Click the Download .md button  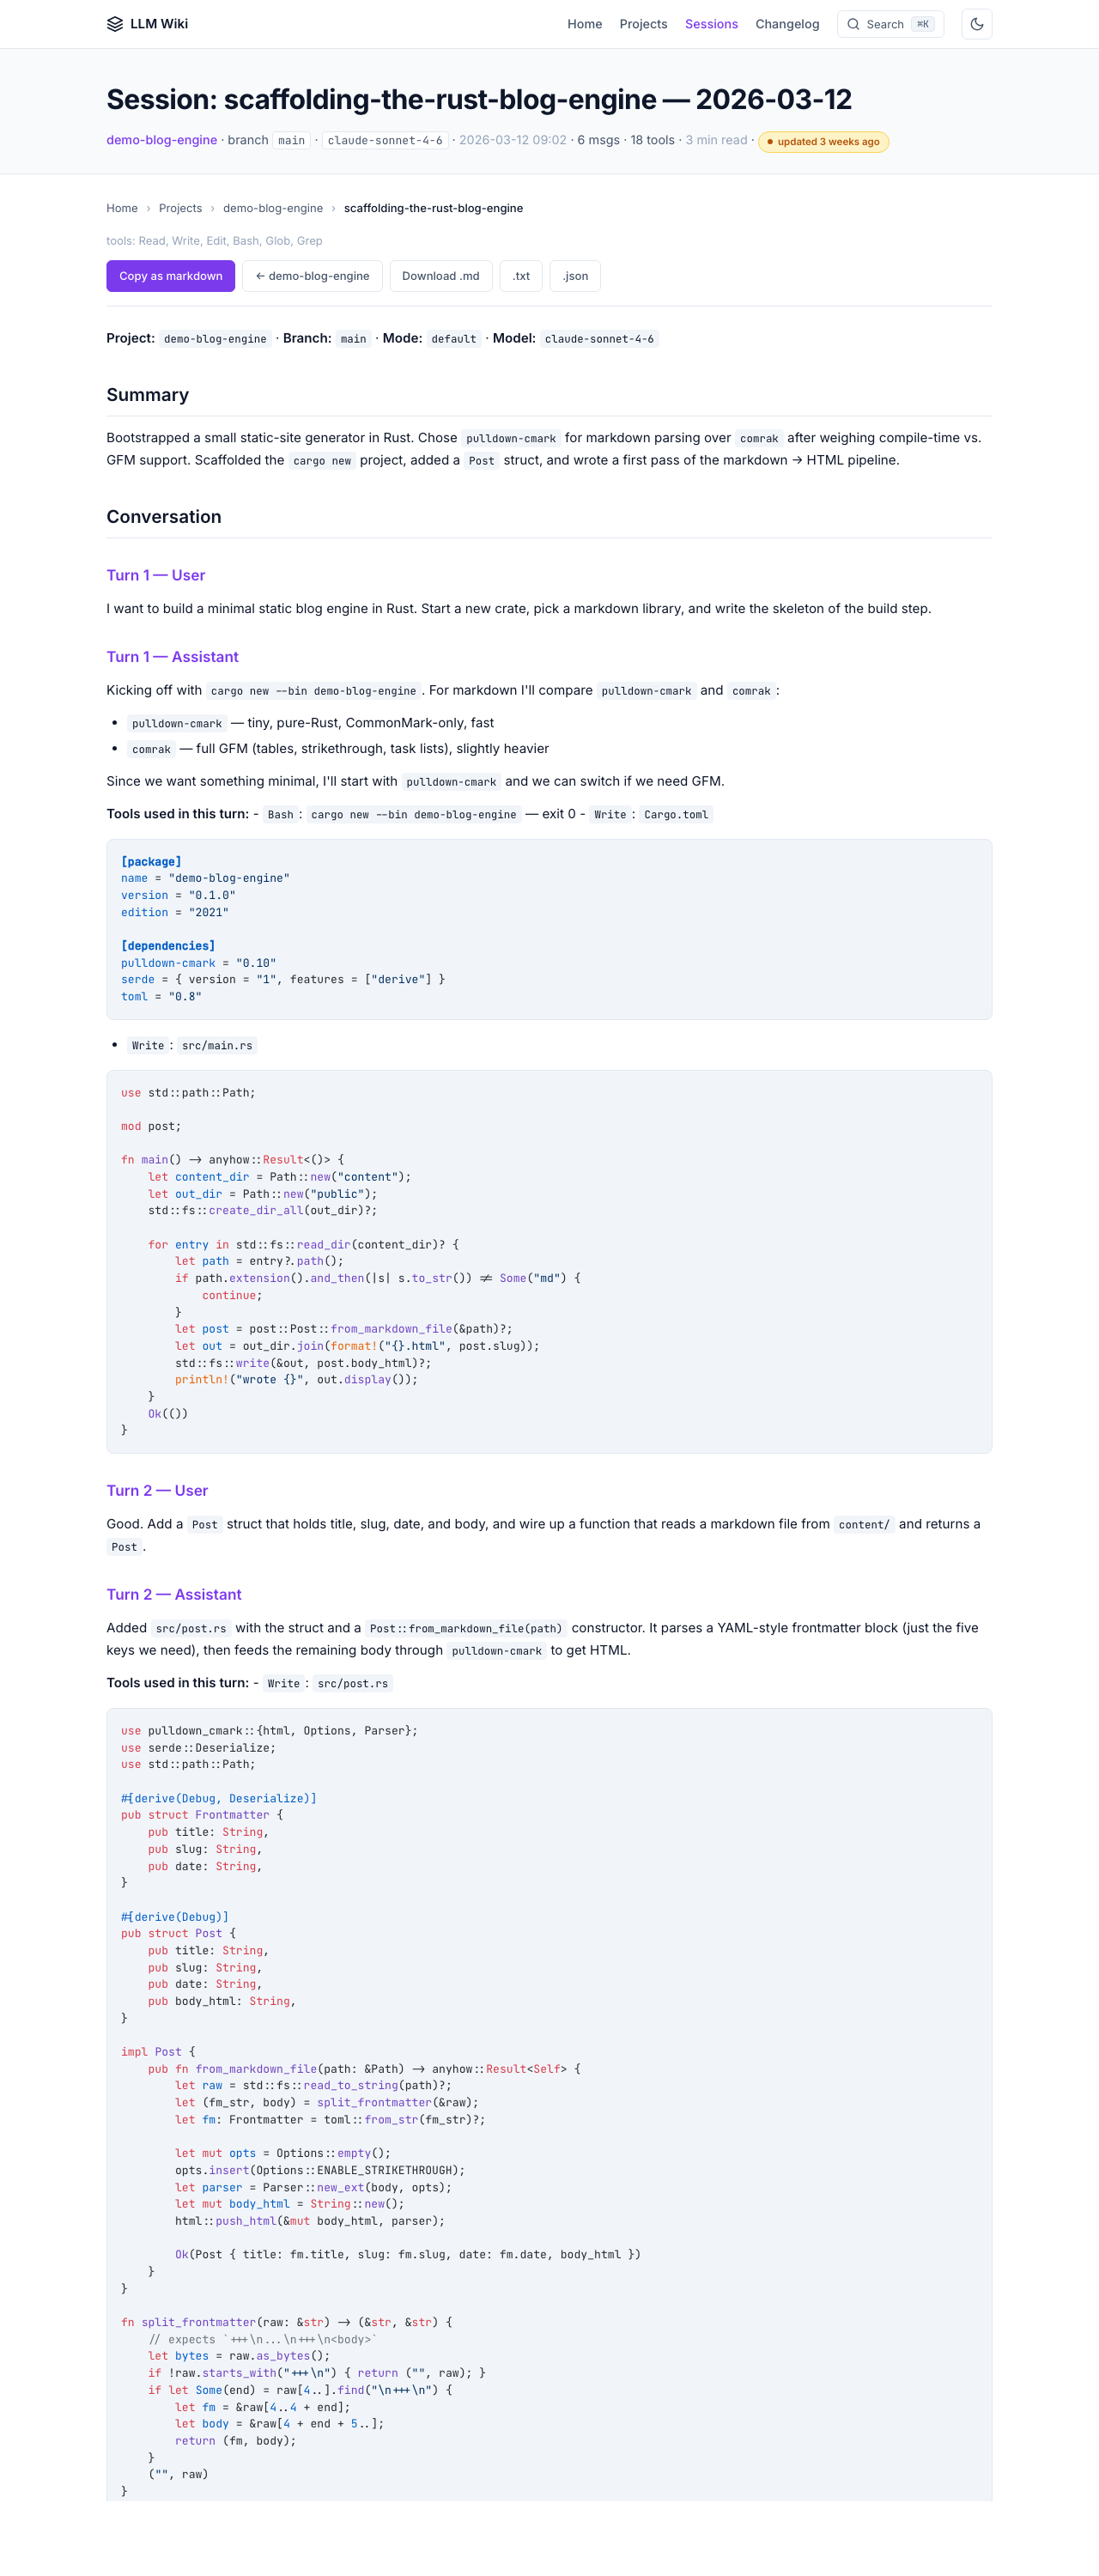coord(440,275)
